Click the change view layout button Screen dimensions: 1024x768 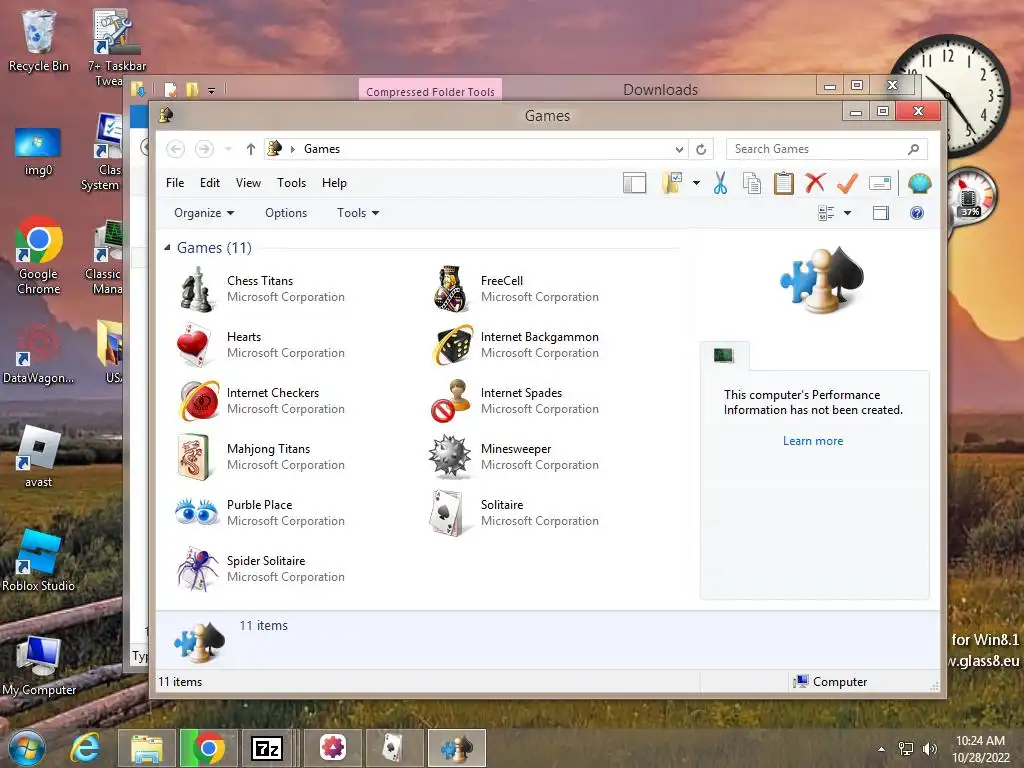[x=826, y=213]
